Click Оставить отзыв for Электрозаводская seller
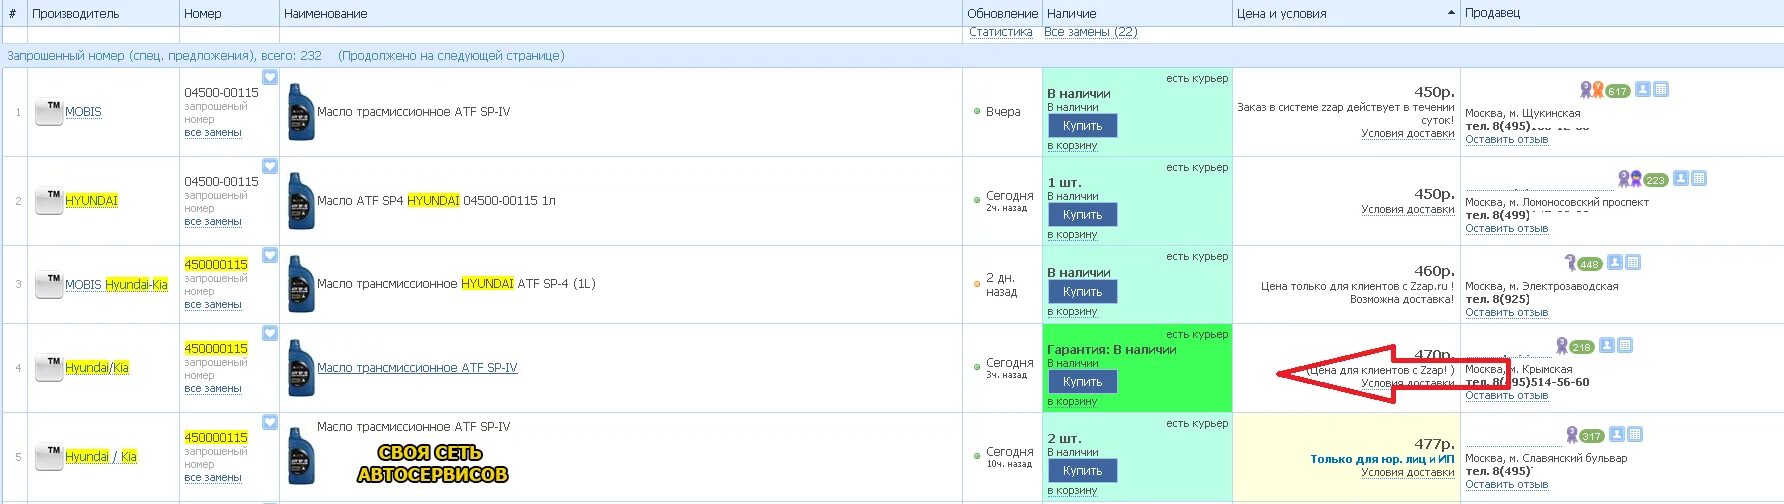The width and height of the screenshot is (1784, 504). (1506, 313)
